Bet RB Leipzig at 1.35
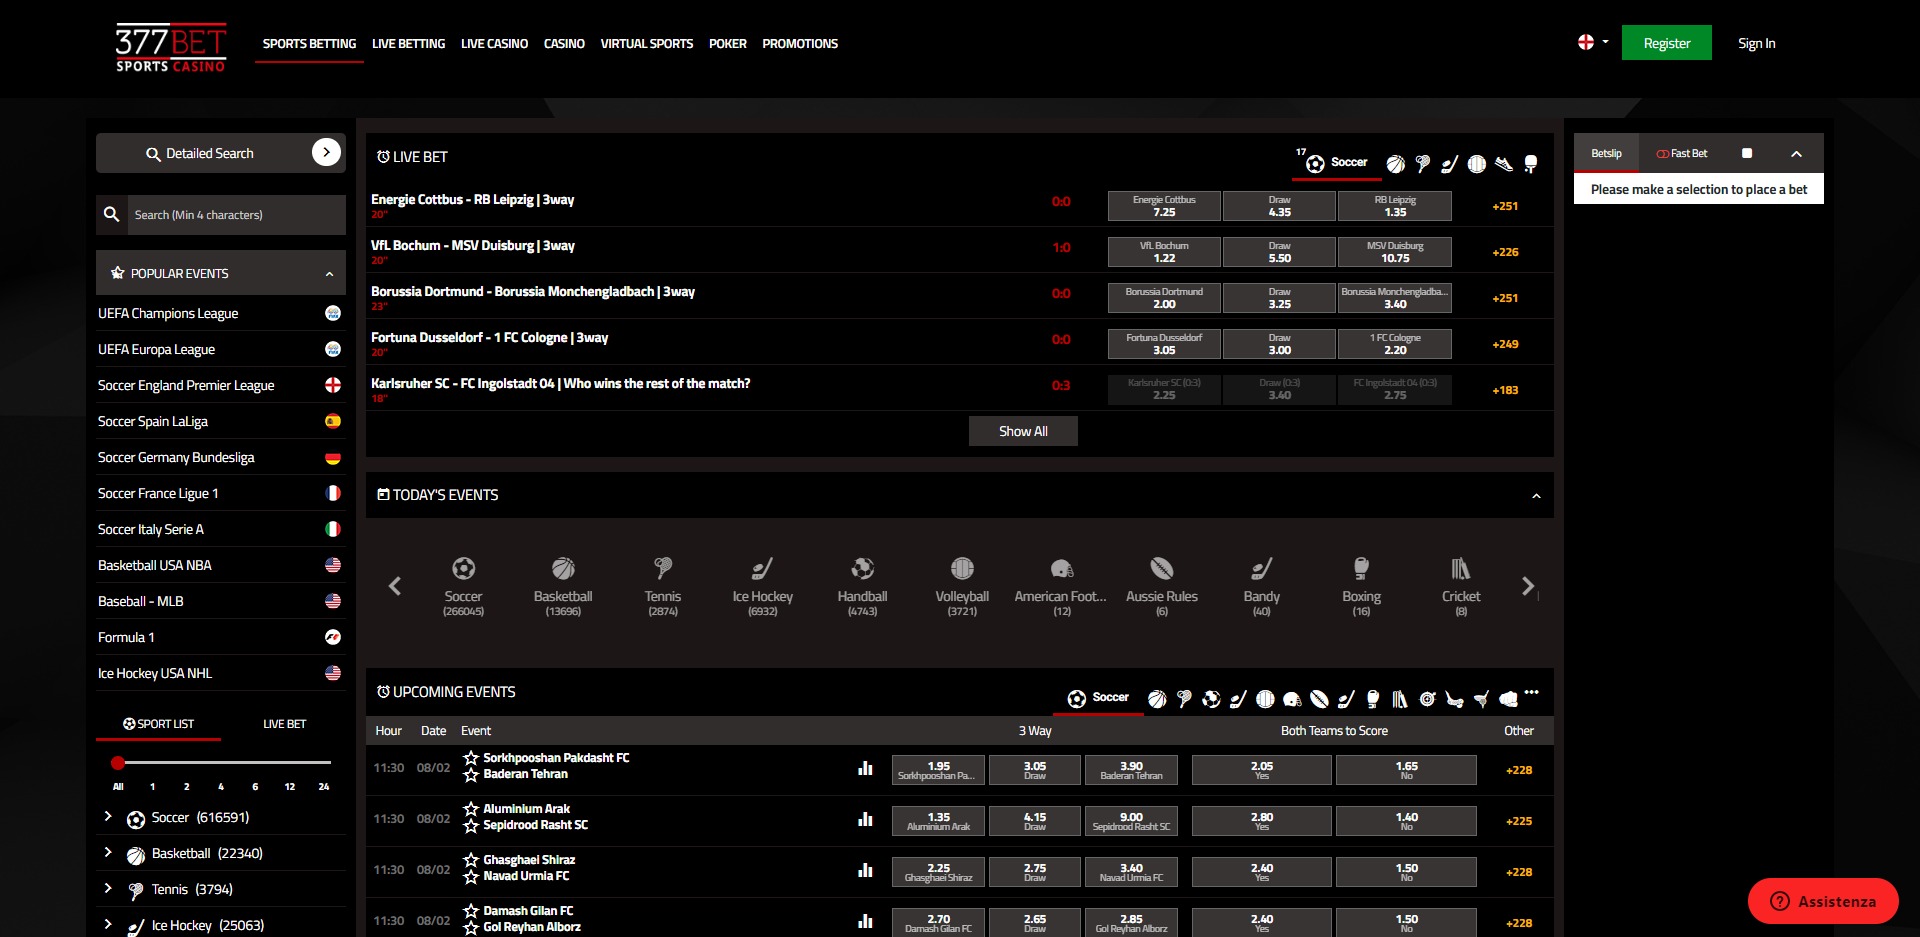Viewport: 1920px width, 937px height. coord(1395,206)
